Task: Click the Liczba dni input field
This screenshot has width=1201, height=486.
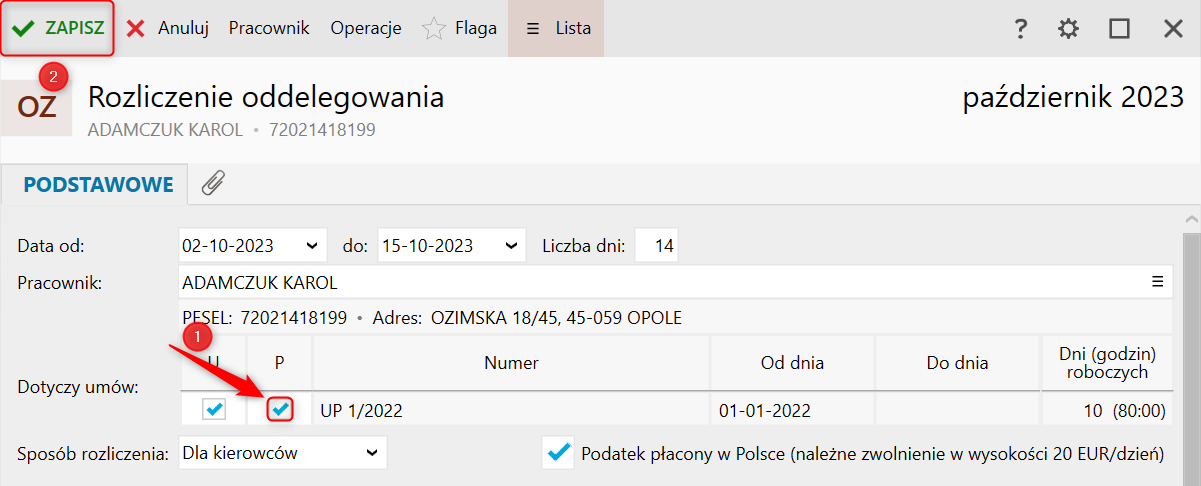Action: click(656, 245)
